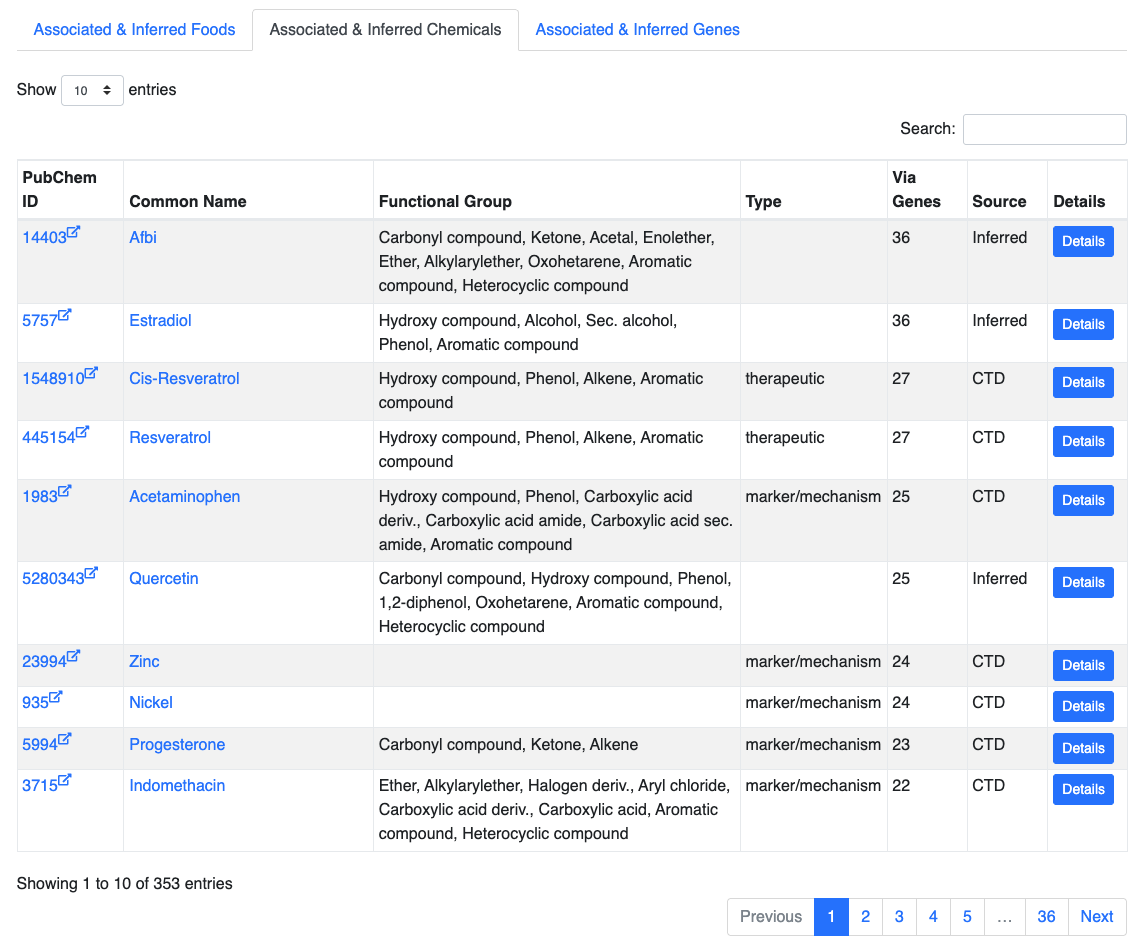Sort table by Functional Group column
This screenshot has height=944, width=1148.
point(556,190)
